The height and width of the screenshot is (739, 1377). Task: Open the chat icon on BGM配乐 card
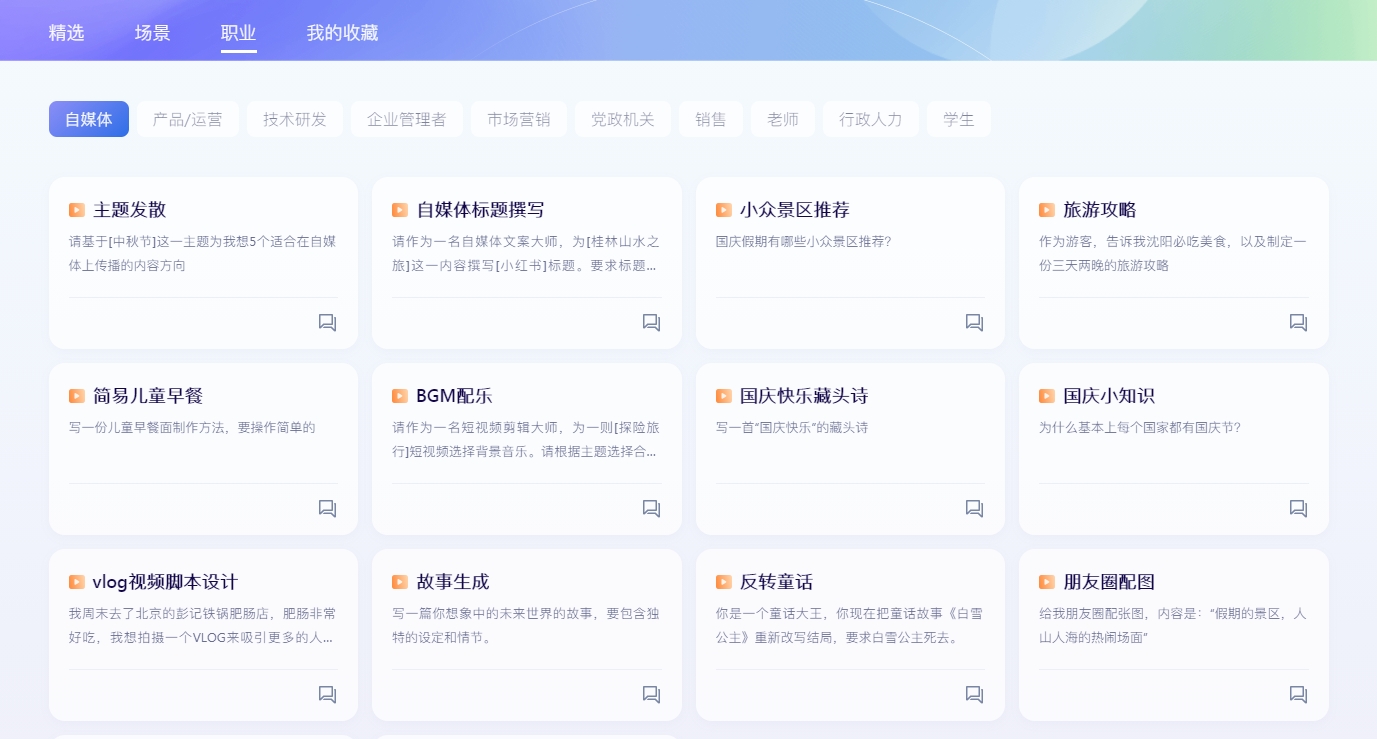click(x=650, y=508)
